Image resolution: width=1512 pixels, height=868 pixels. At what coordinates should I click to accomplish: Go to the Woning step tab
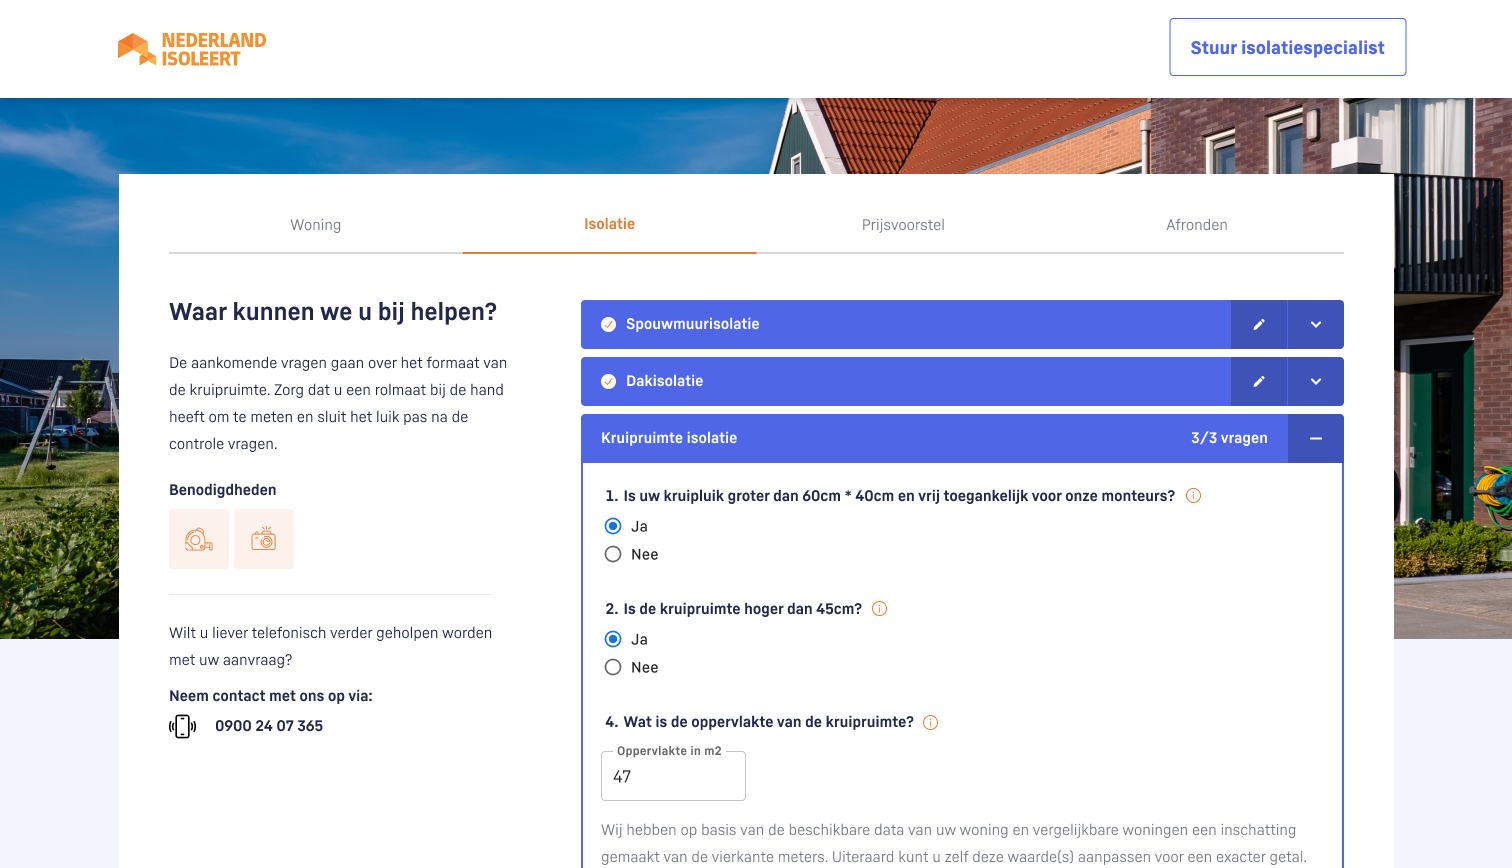pos(316,225)
